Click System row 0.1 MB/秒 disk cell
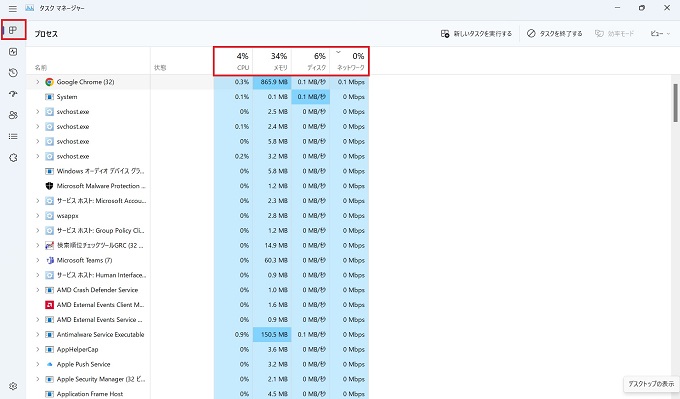This screenshot has width=680, height=399. pos(311,97)
